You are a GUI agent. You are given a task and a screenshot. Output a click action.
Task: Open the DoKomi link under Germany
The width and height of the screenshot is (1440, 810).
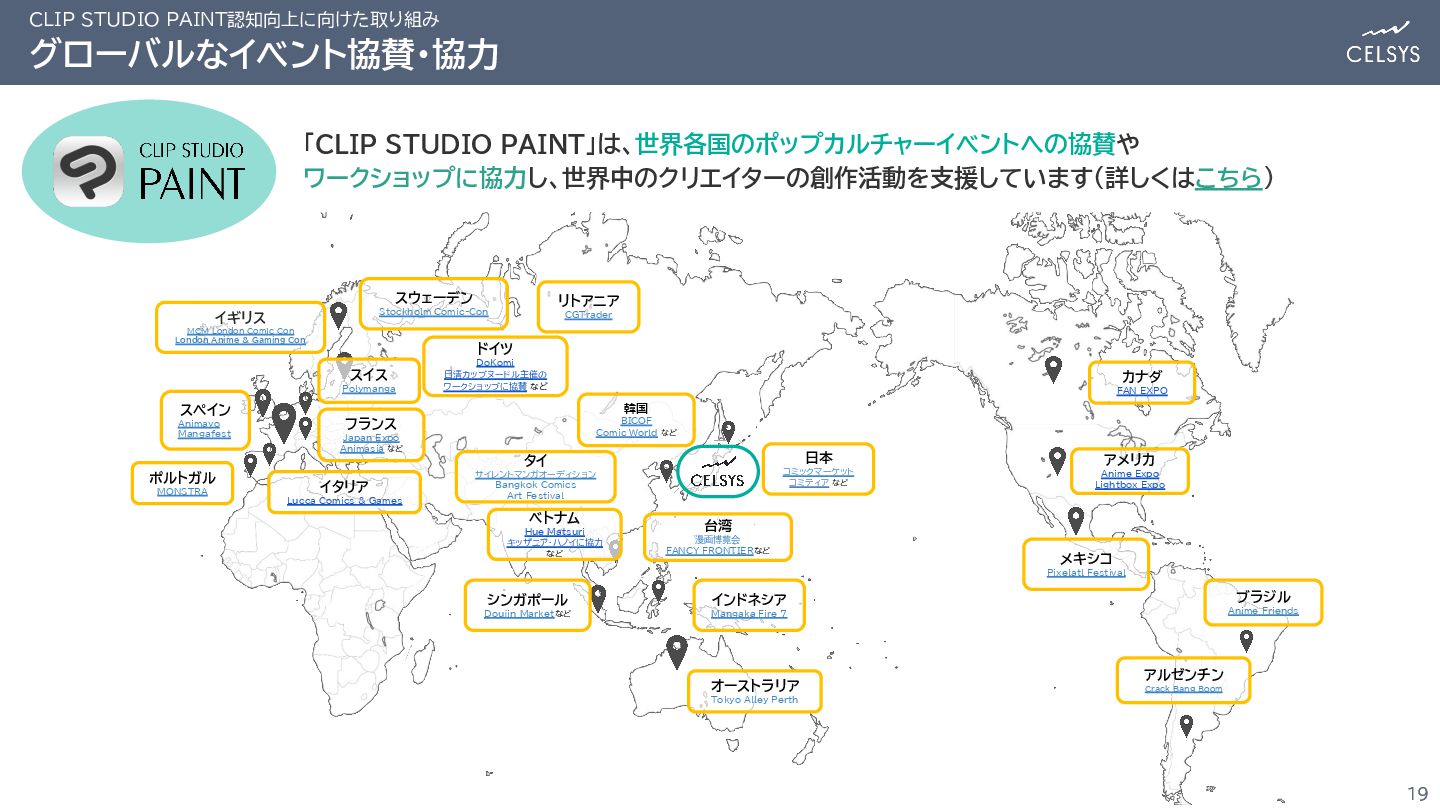(x=495, y=362)
